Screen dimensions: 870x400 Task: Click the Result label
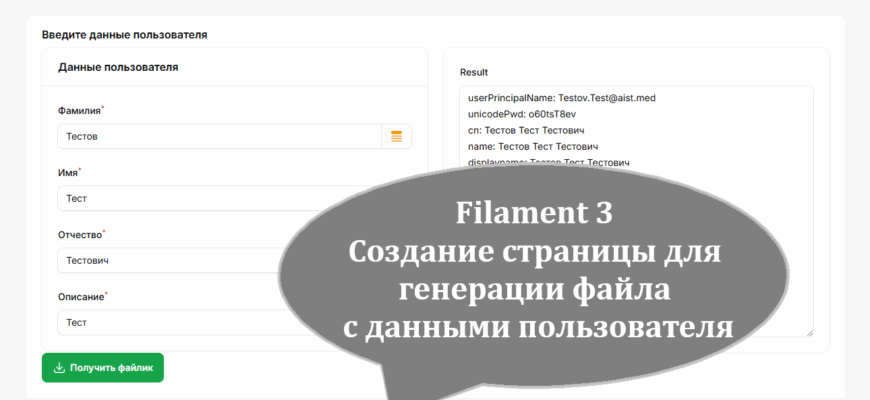474,73
